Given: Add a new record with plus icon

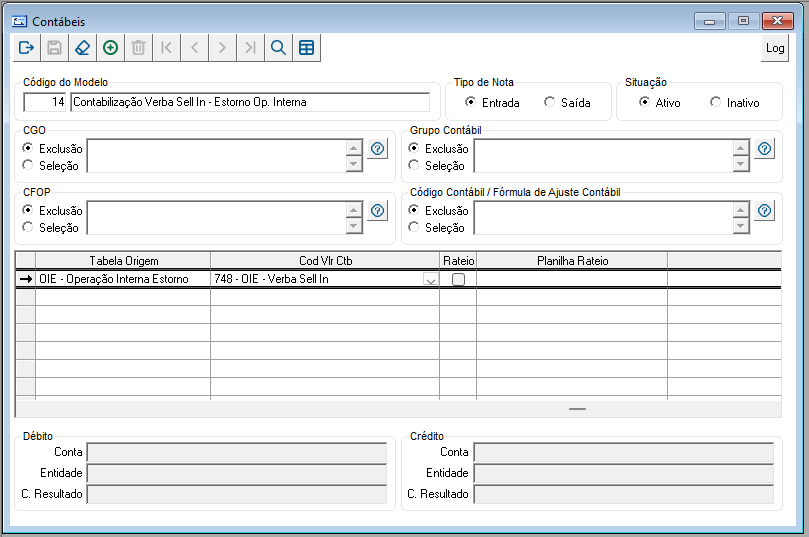Looking at the screenshot, I should [x=110, y=48].
